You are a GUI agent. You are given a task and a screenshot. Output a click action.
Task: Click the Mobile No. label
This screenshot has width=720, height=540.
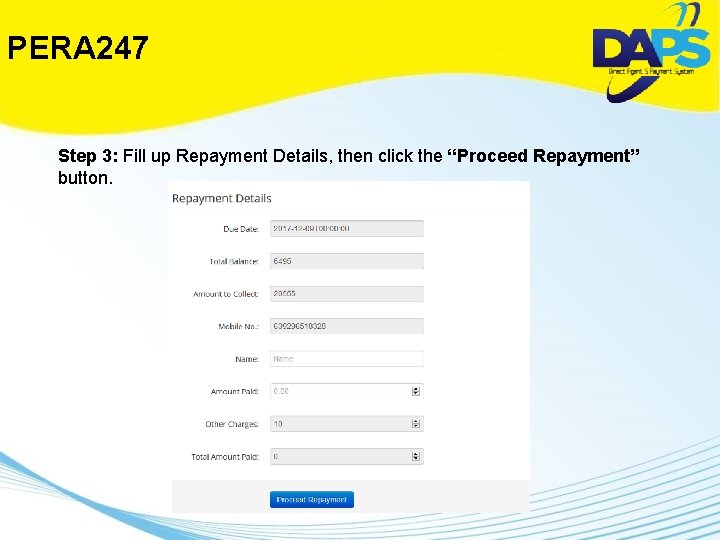[239, 326]
